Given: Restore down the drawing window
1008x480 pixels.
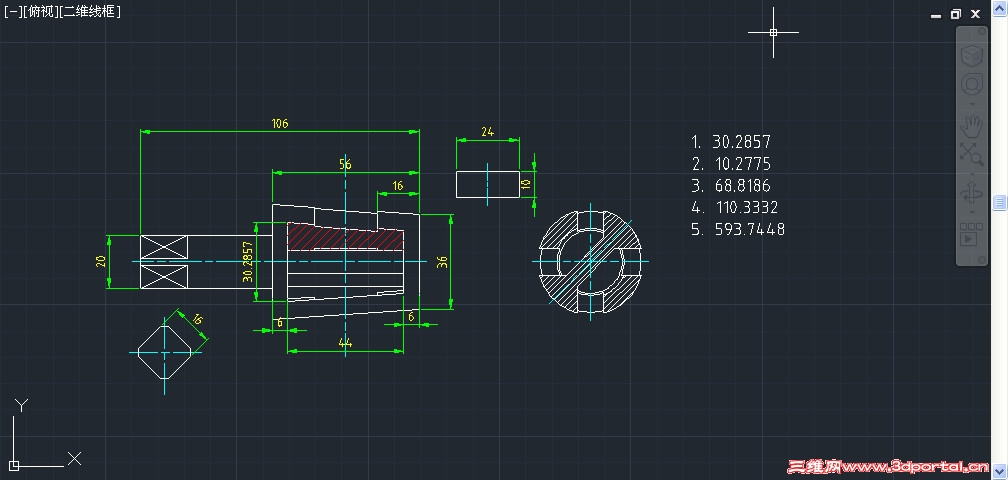Looking at the screenshot, I should coord(956,14).
